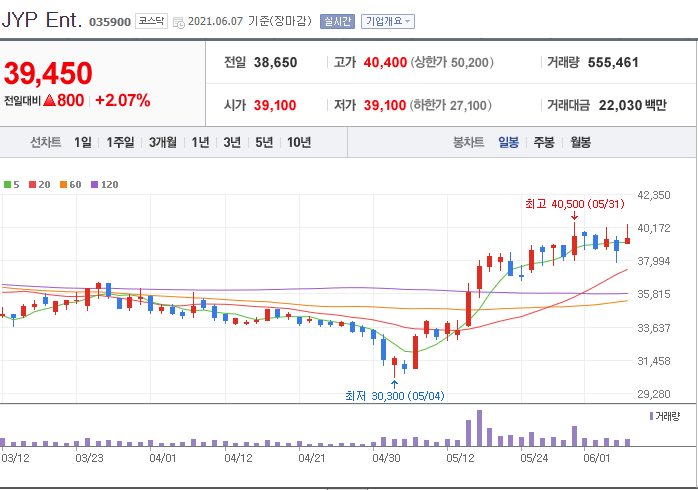Click the orange 60-day moving average swatch
The image size is (698, 490).
coord(63,184)
